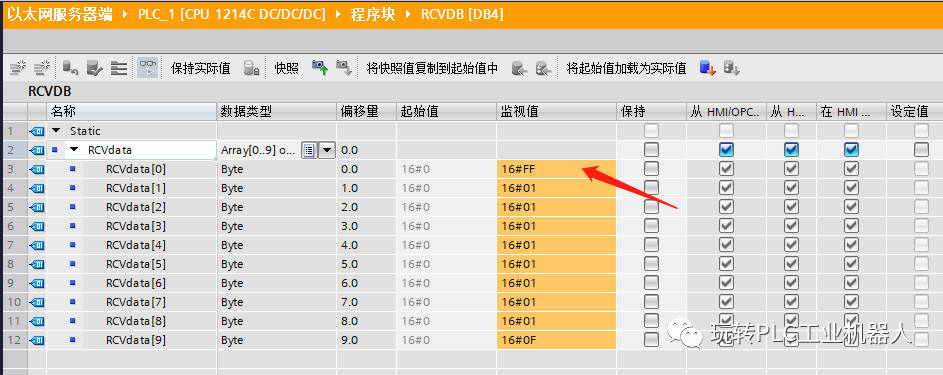The width and height of the screenshot is (943, 375).
Task: Toggle 保持 checkbox for Static row
Action: 651,130
